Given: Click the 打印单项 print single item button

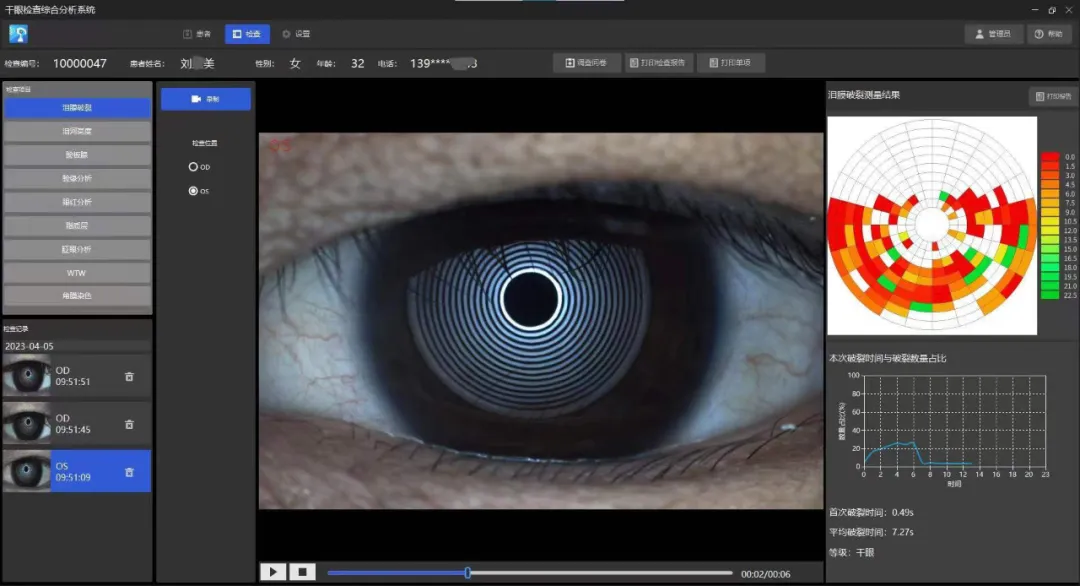Looking at the screenshot, I should [730, 63].
